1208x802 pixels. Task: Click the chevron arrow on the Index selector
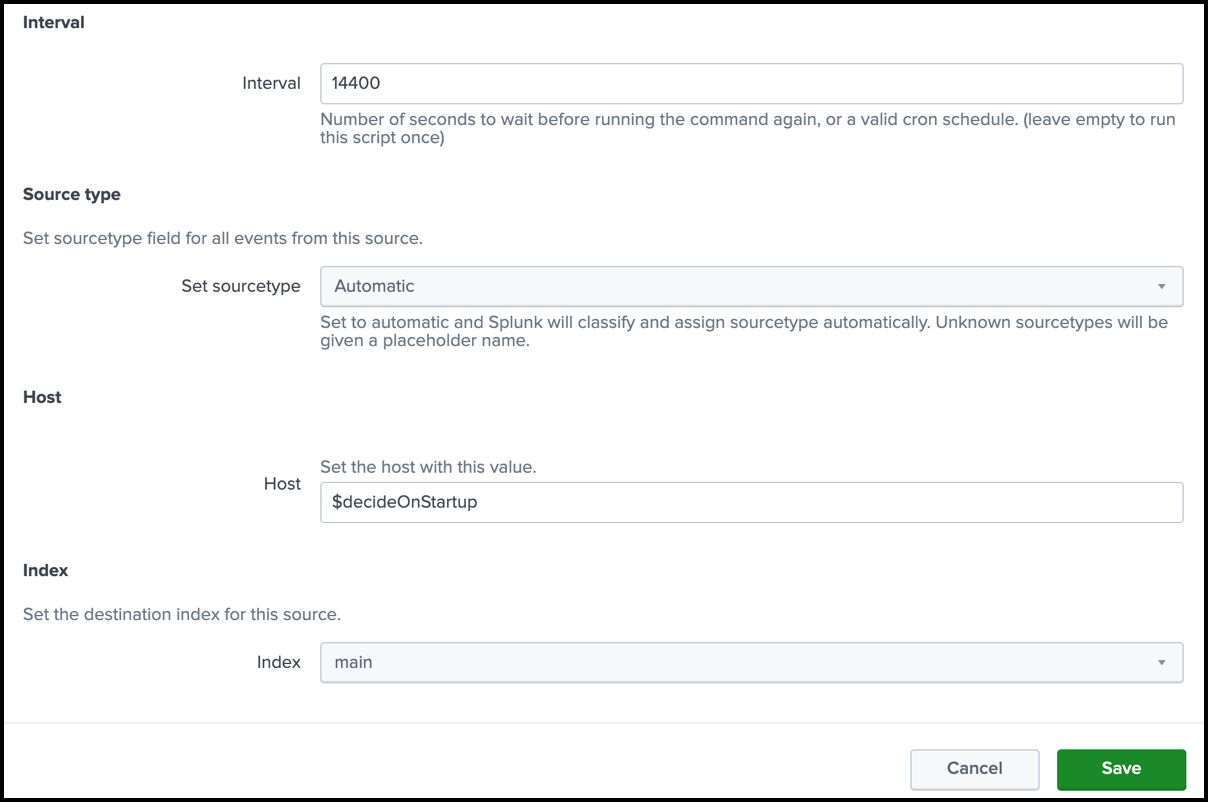pos(1163,662)
